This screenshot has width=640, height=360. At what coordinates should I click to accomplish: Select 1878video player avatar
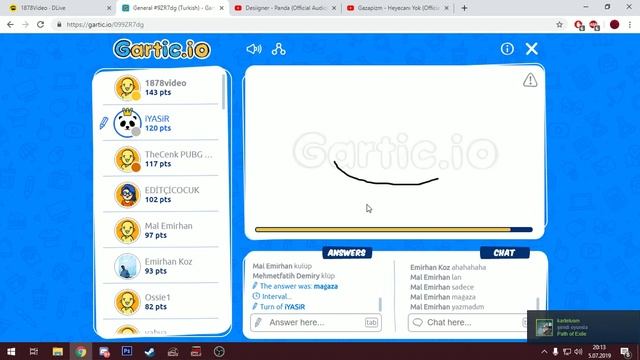pyautogui.click(x=127, y=87)
